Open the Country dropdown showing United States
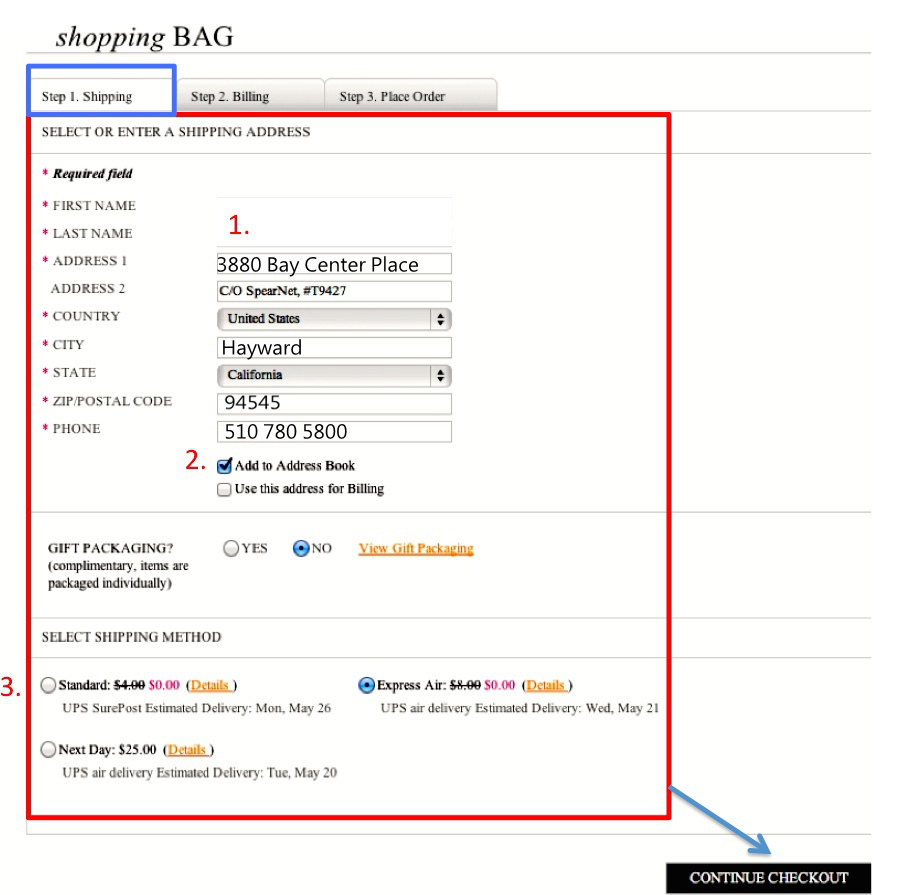 (x=334, y=319)
